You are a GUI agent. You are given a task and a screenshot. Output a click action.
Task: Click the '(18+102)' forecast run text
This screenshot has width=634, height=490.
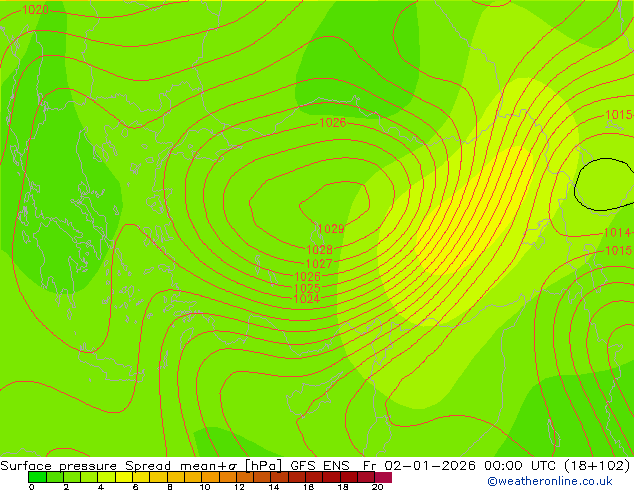[595, 466]
